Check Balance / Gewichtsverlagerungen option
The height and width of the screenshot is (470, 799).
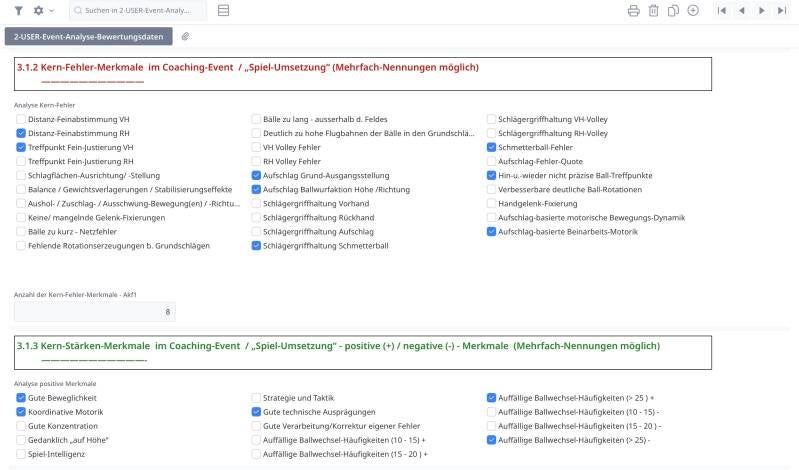pyautogui.click(x=21, y=189)
